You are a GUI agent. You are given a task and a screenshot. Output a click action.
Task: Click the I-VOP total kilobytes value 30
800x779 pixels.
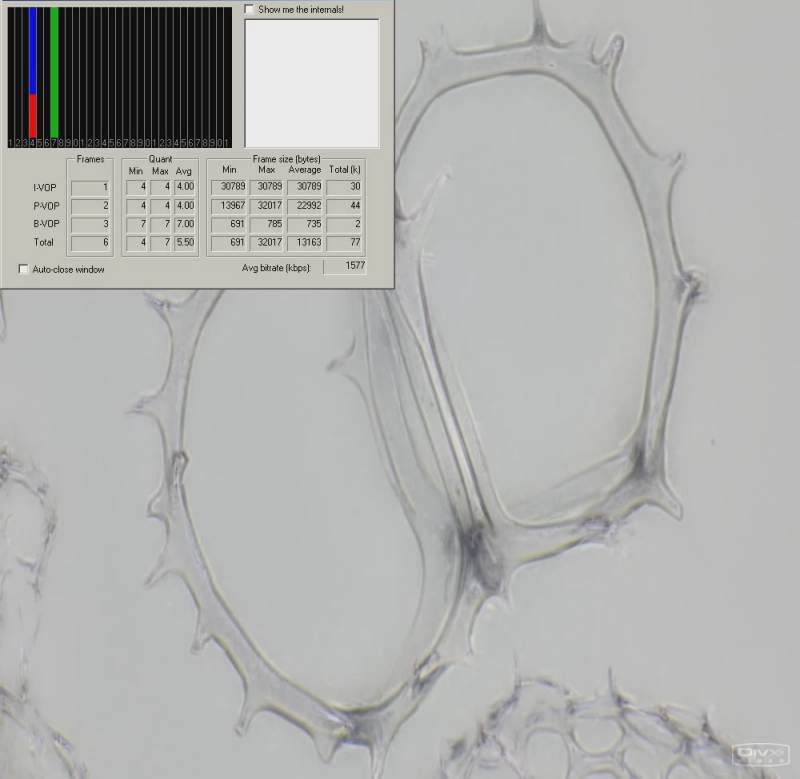pyautogui.click(x=344, y=187)
